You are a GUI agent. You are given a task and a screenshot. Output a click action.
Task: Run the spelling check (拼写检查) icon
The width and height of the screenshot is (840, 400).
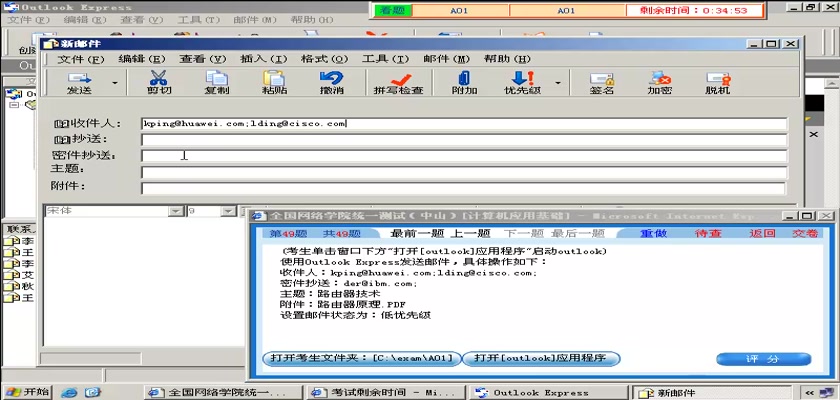pos(399,82)
